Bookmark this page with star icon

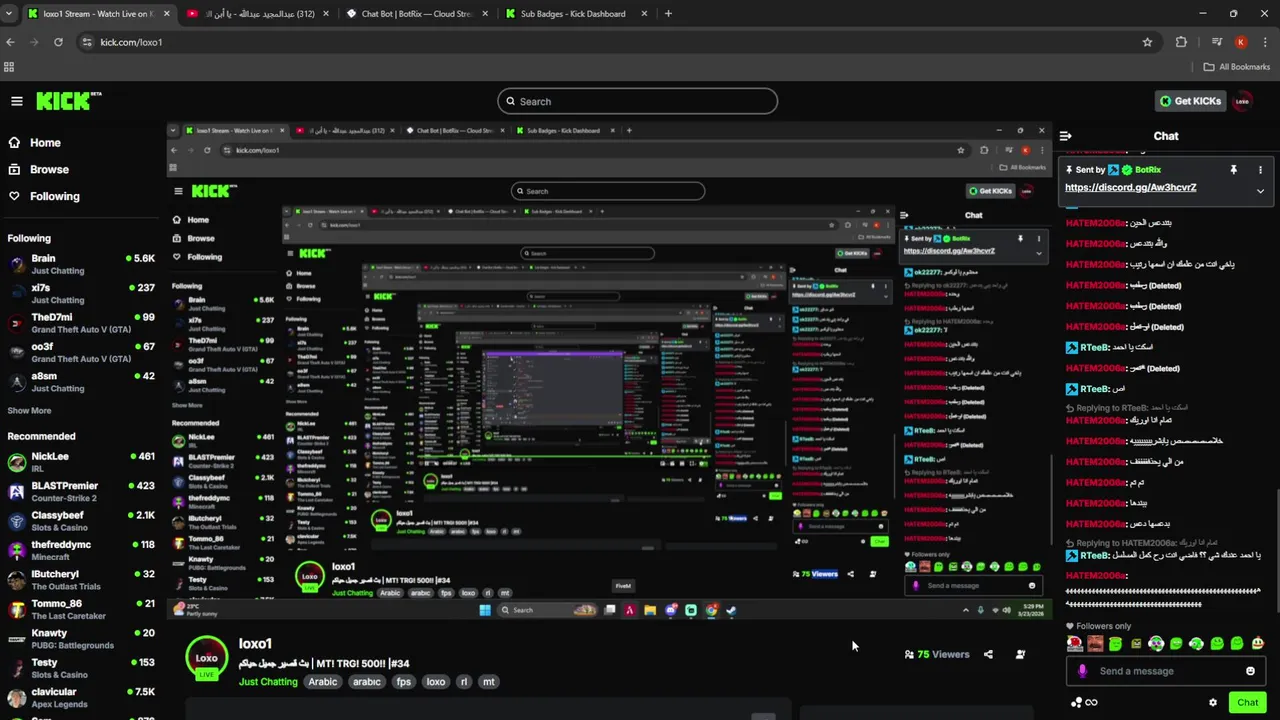(x=1147, y=42)
